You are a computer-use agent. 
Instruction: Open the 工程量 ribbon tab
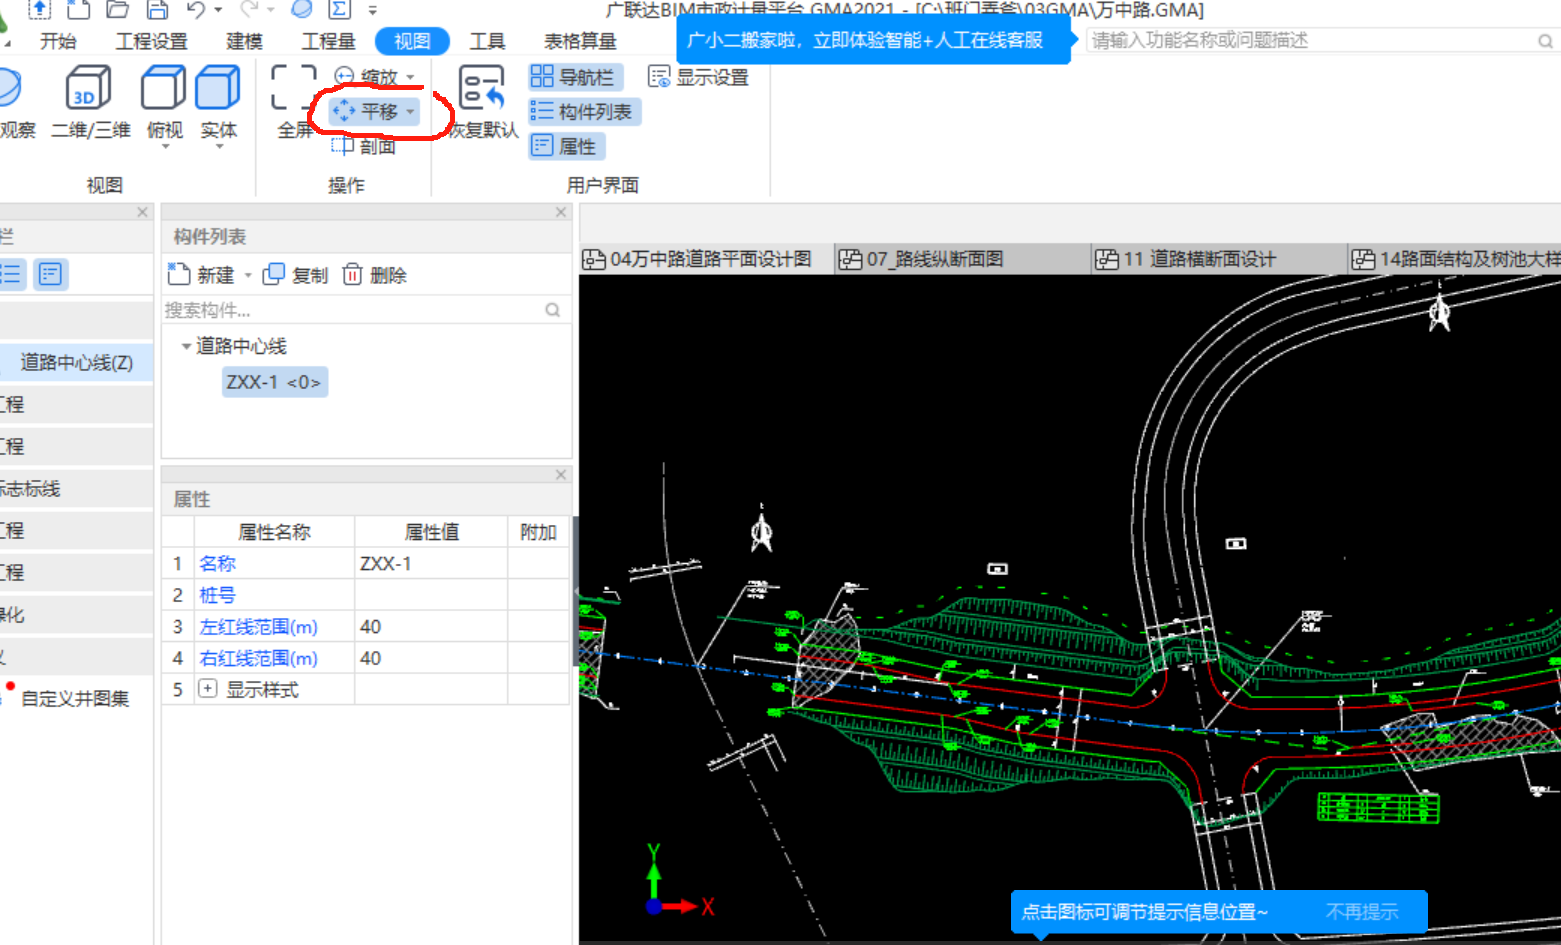pyautogui.click(x=328, y=41)
